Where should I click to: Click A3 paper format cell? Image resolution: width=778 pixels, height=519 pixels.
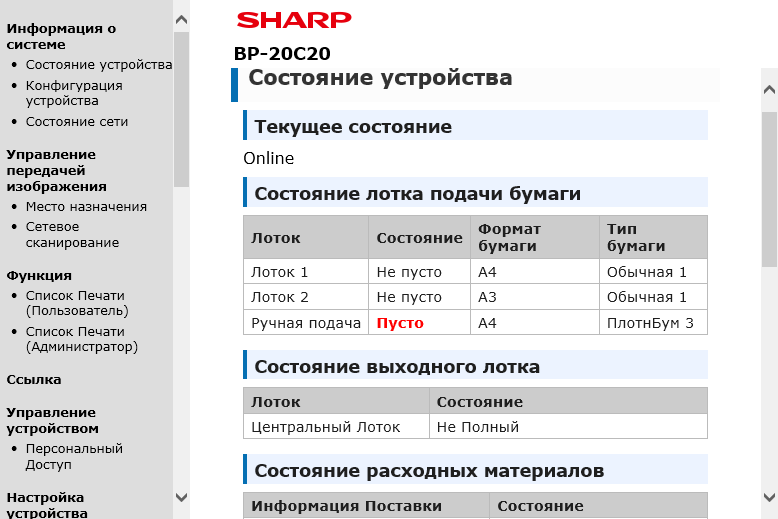(x=535, y=297)
